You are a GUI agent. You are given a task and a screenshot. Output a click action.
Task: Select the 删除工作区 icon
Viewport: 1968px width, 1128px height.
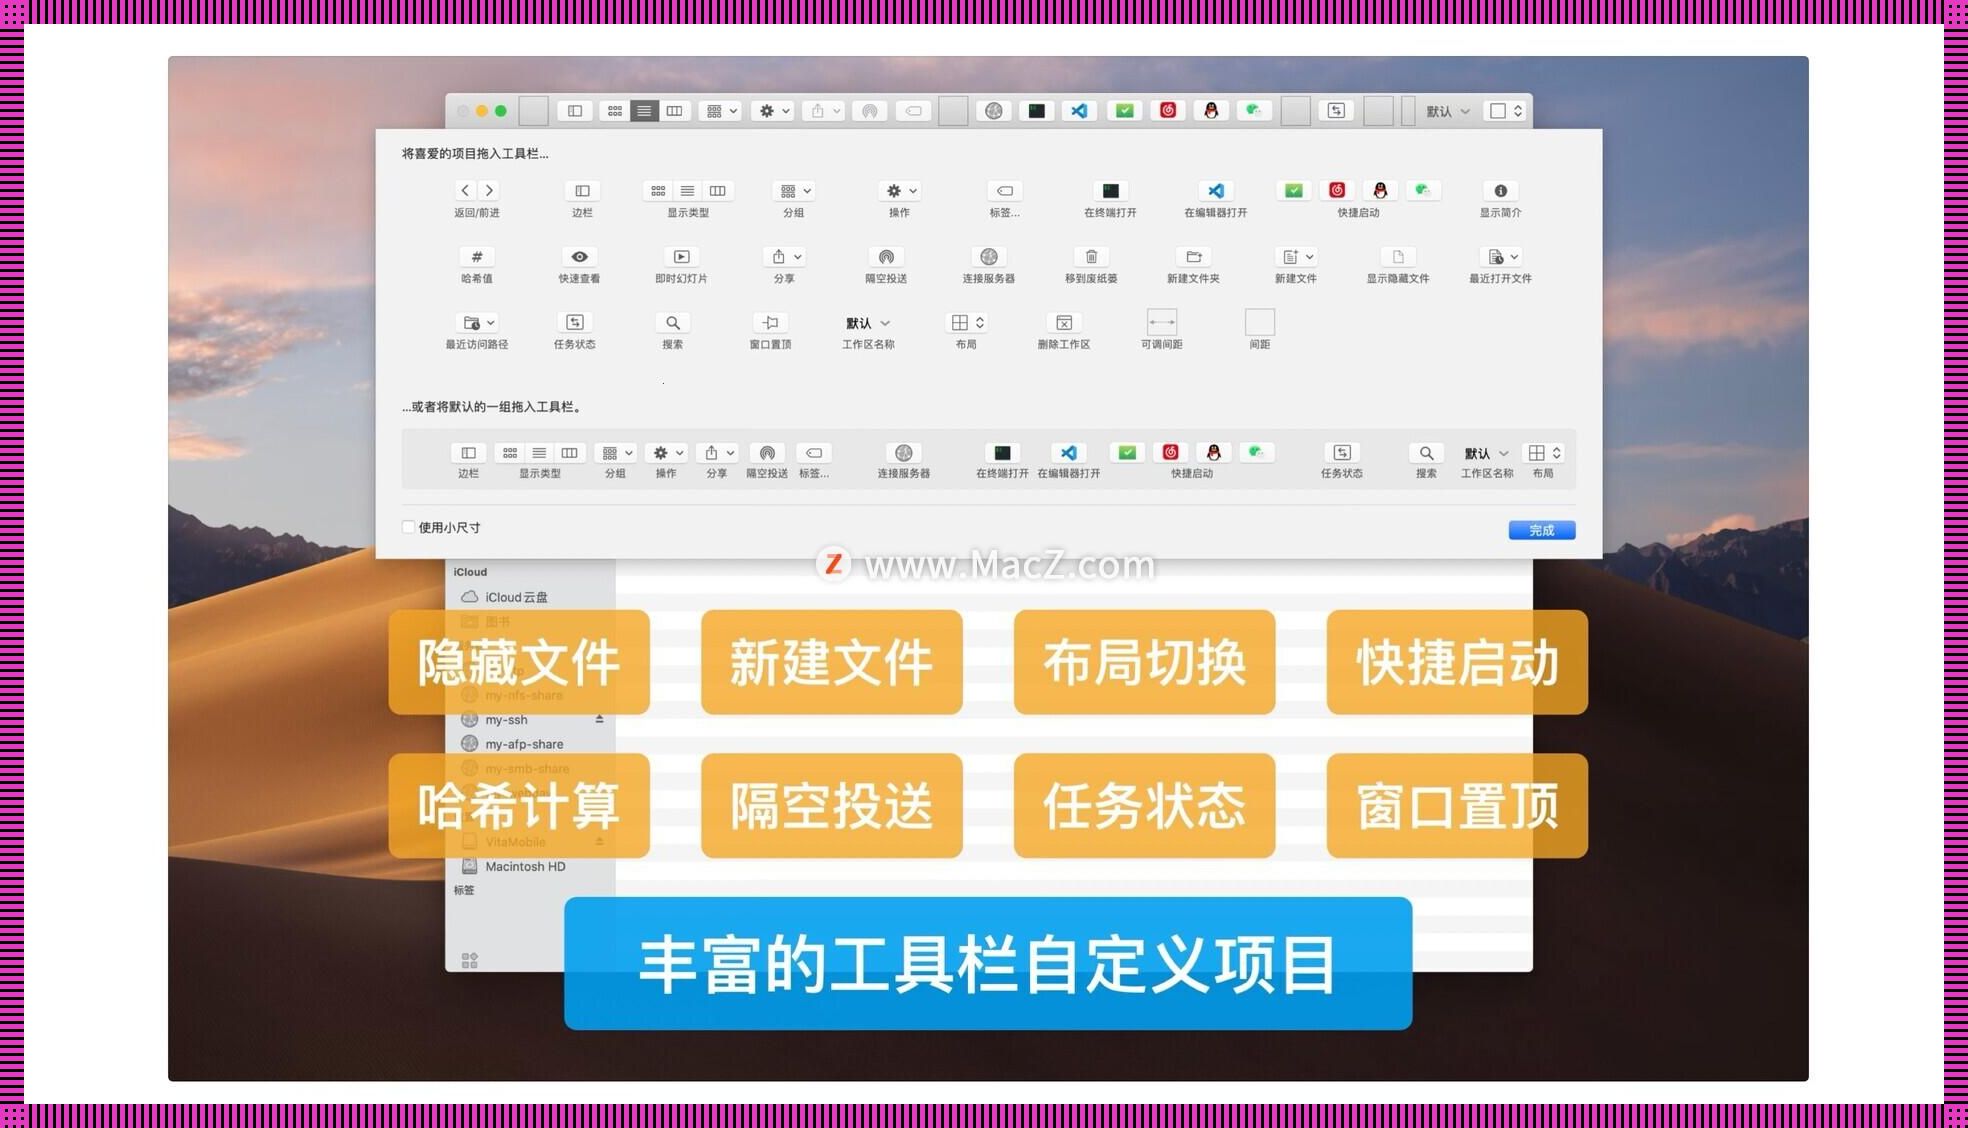tap(1064, 322)
